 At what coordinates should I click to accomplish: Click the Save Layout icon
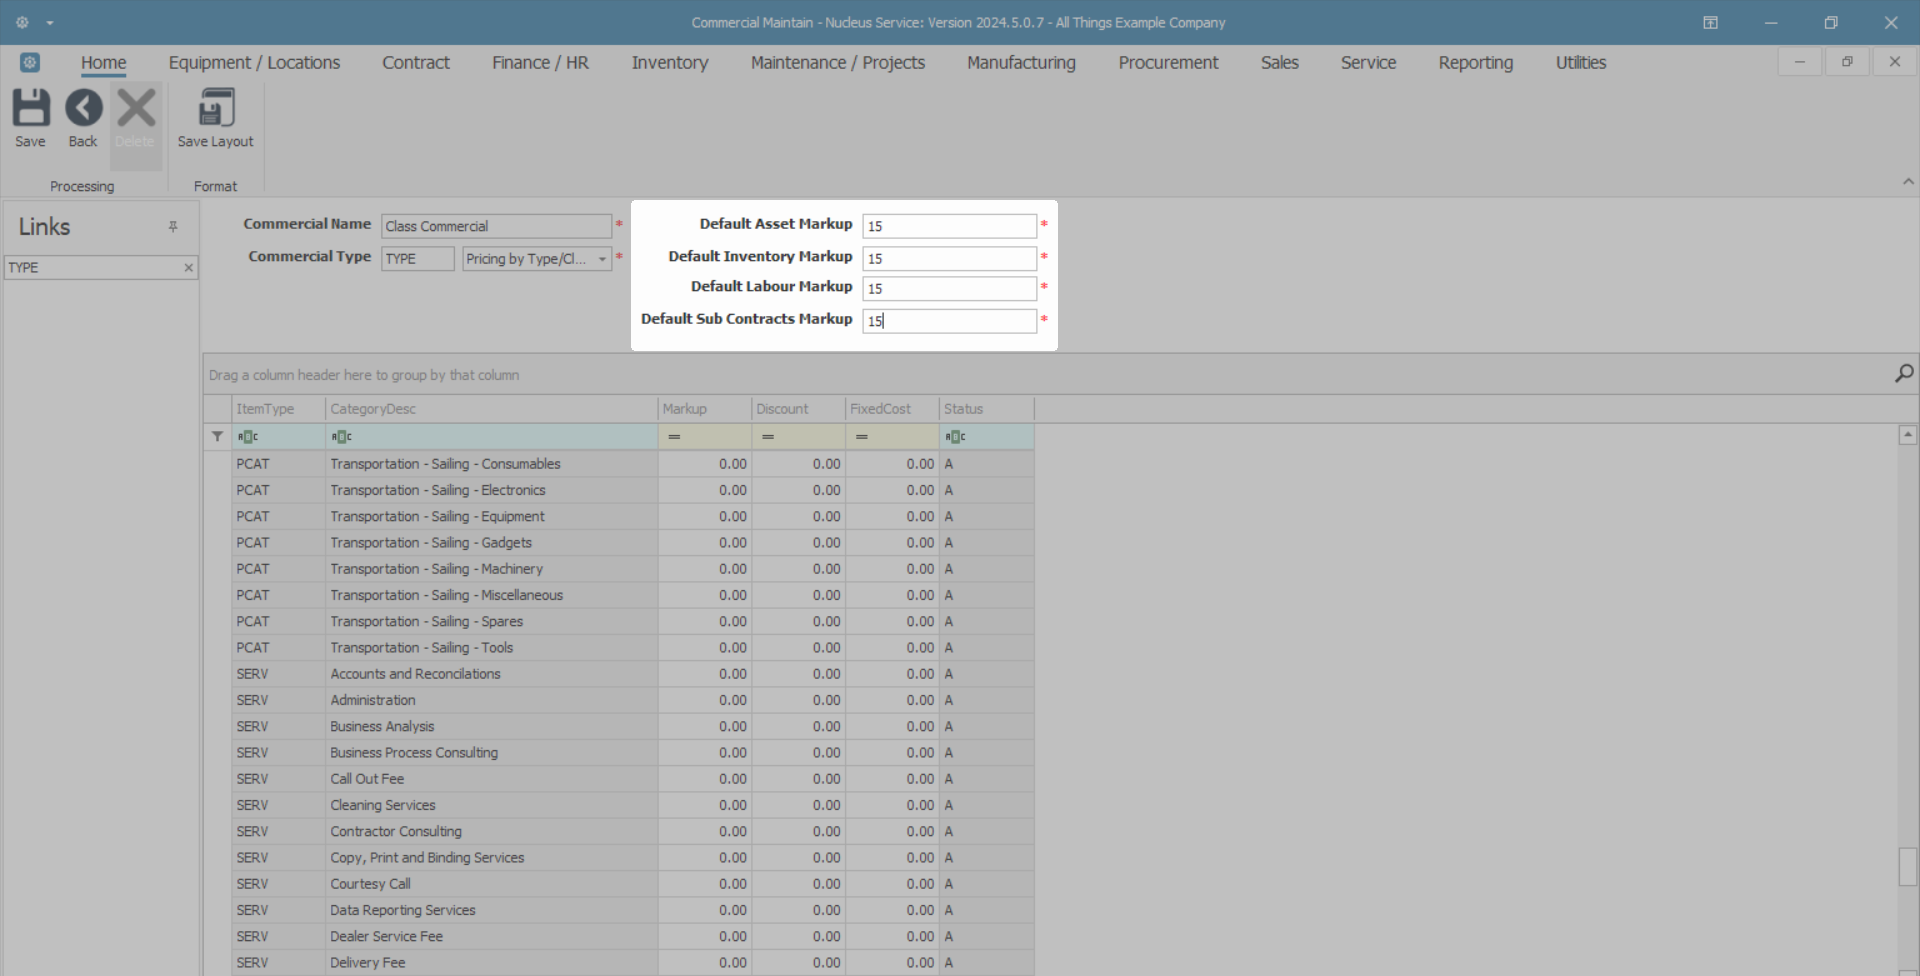tap(215, 109)
